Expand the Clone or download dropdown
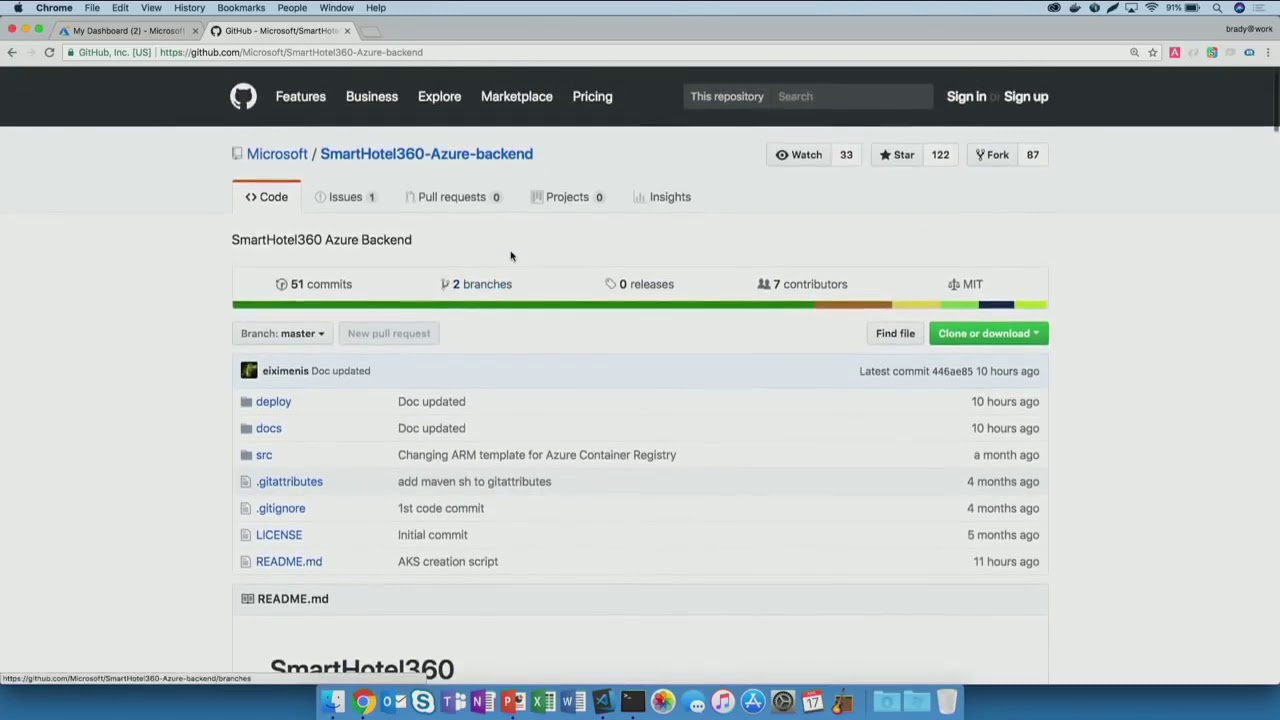Image resolution: width=1280 pixels, height=720 pixels. click(988, 334)
